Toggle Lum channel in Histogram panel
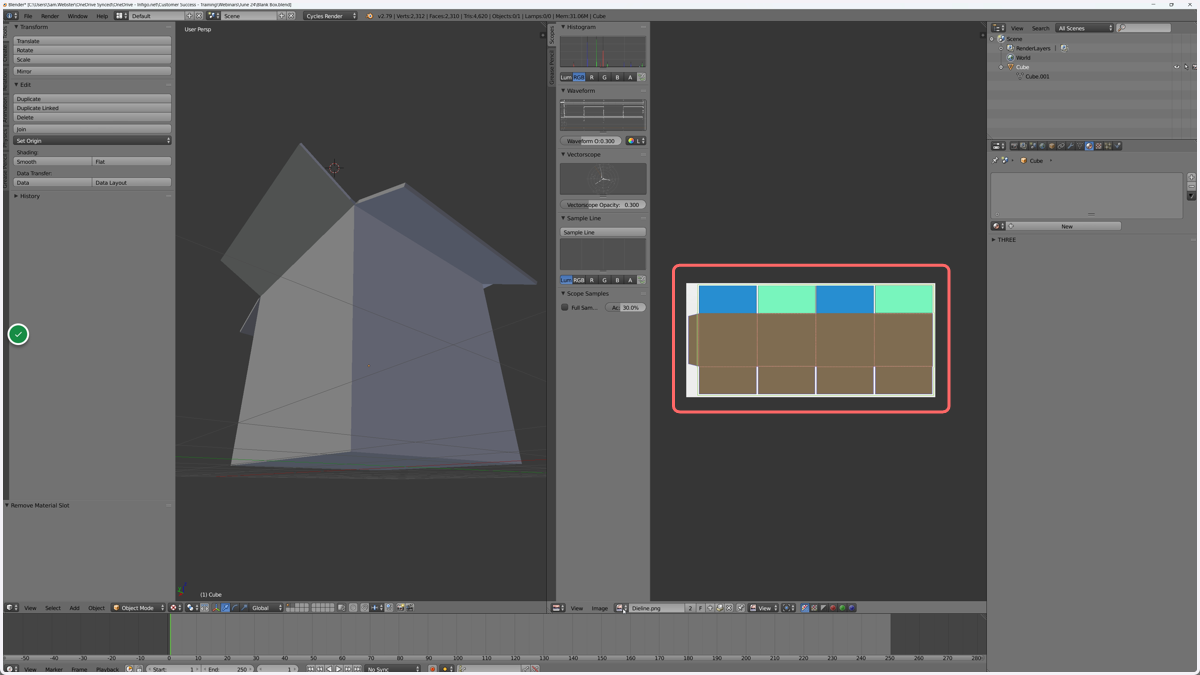The height and width of the screenshot is (675, 1200). tap(566, 77)
